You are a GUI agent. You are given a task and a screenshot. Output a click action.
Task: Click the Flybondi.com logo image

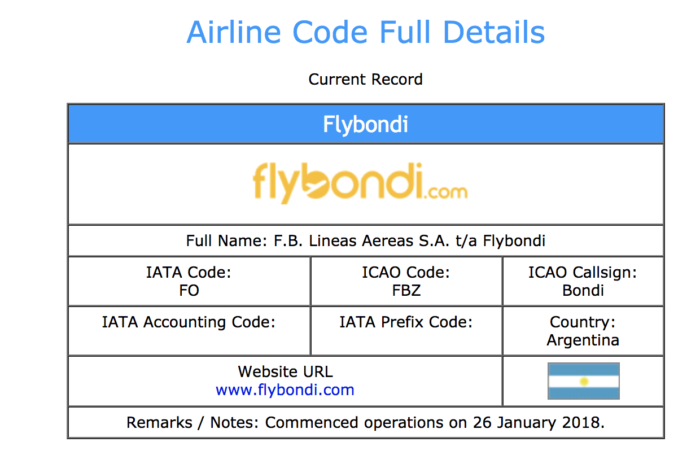pyautogui.click(x=360, y=185)
